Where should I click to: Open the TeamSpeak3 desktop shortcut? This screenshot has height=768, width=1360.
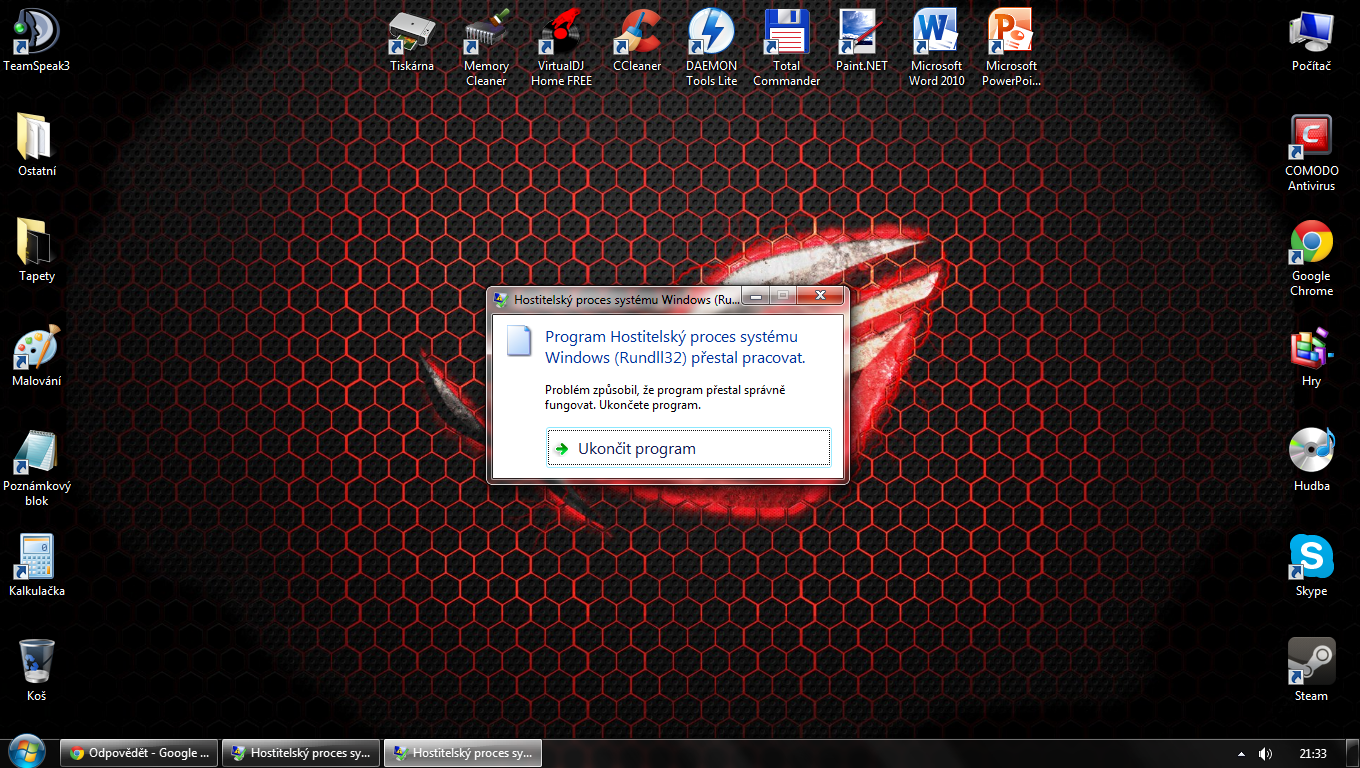point(37,40)
